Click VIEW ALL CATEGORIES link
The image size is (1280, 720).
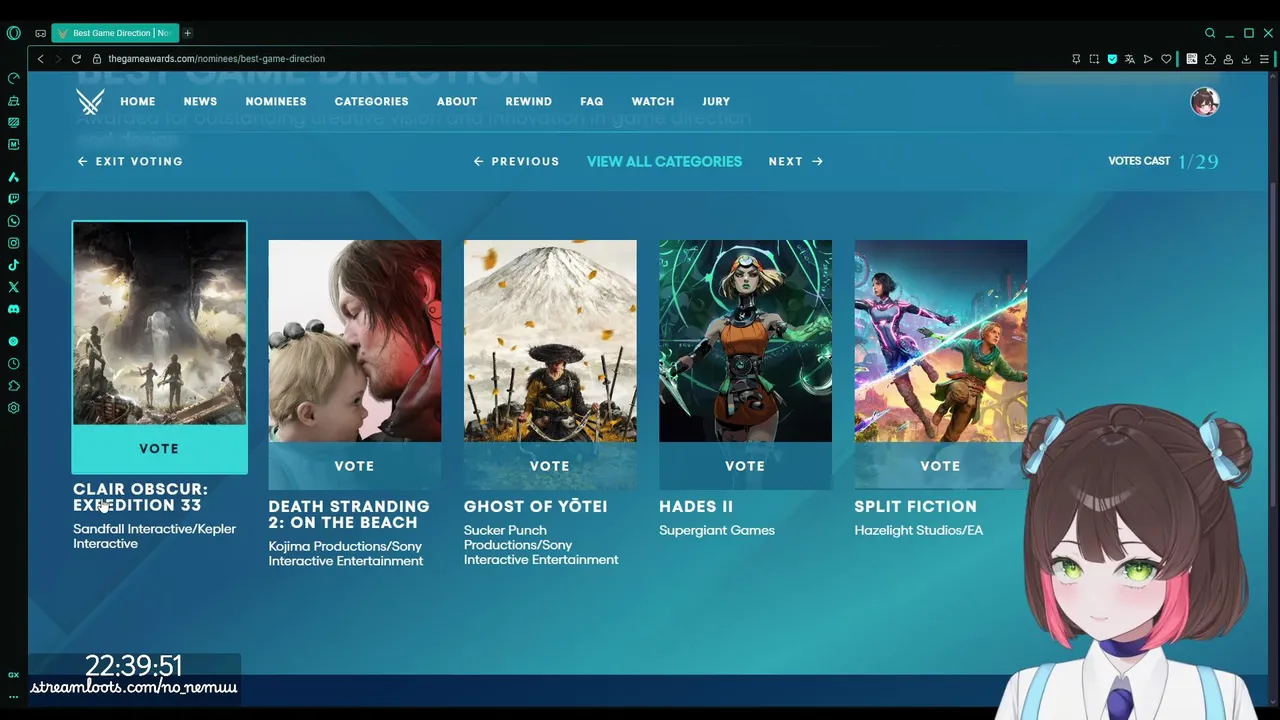664,161
